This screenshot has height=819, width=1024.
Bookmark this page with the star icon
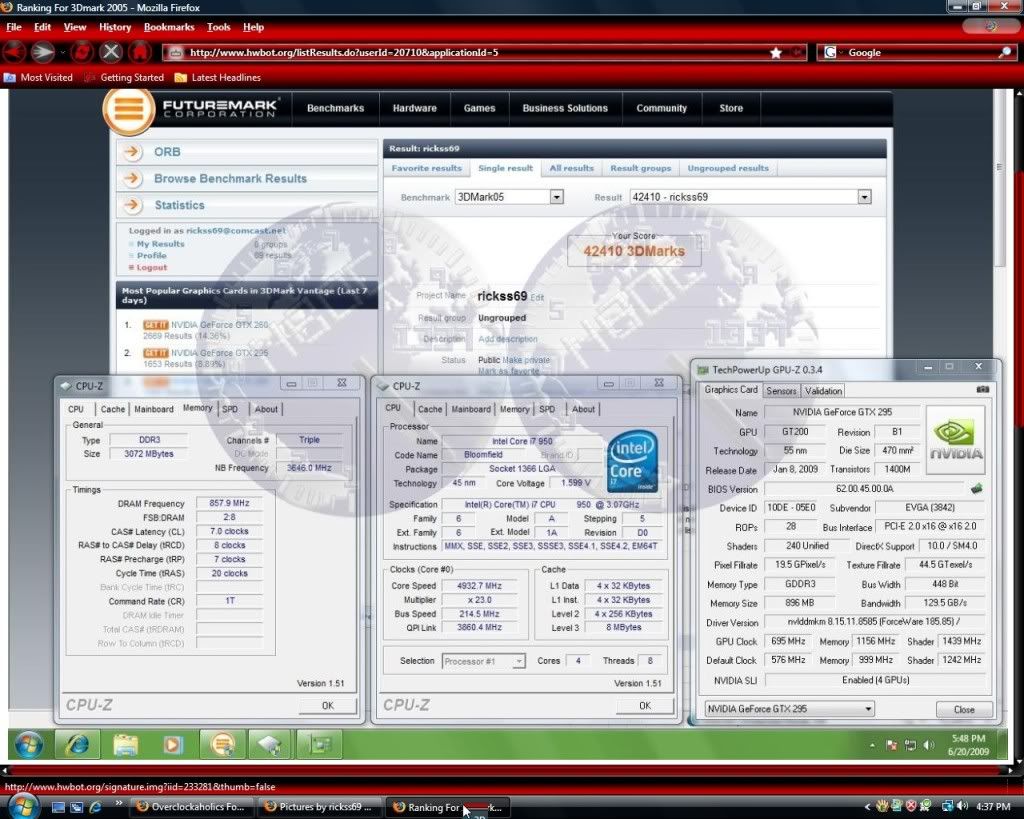(x=775, y=53)
